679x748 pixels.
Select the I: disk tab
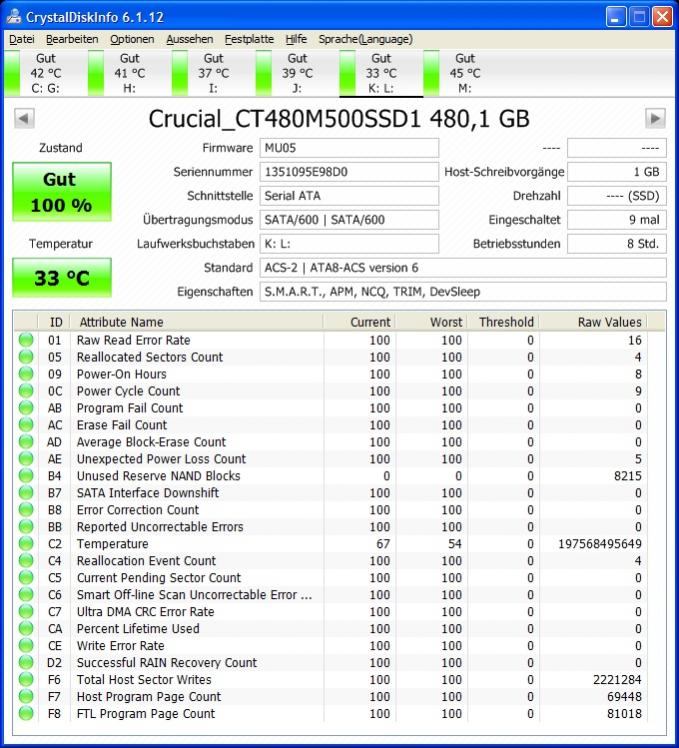(213, 73)
